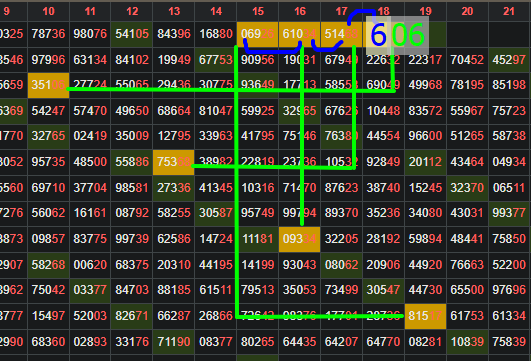The width and height of the screenshot is (531, 361).
Task: Click the 606 annotation overlay box
Action: [x=398, y=35]
